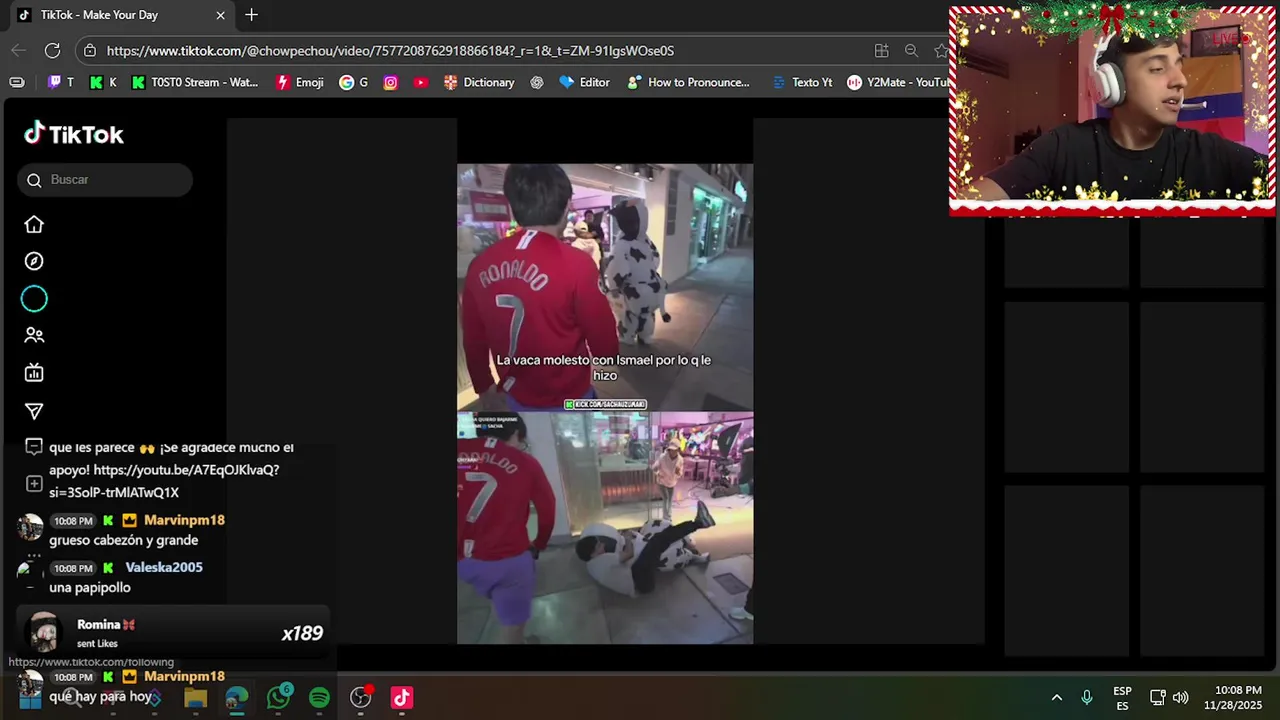Open OBS Studio from the taskbar

coord(360,697)
